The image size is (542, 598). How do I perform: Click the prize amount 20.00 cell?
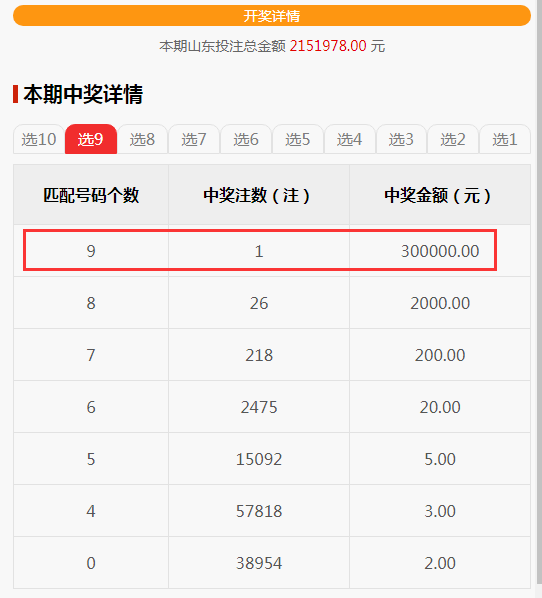pyautogui.click(x=440, y=407)
